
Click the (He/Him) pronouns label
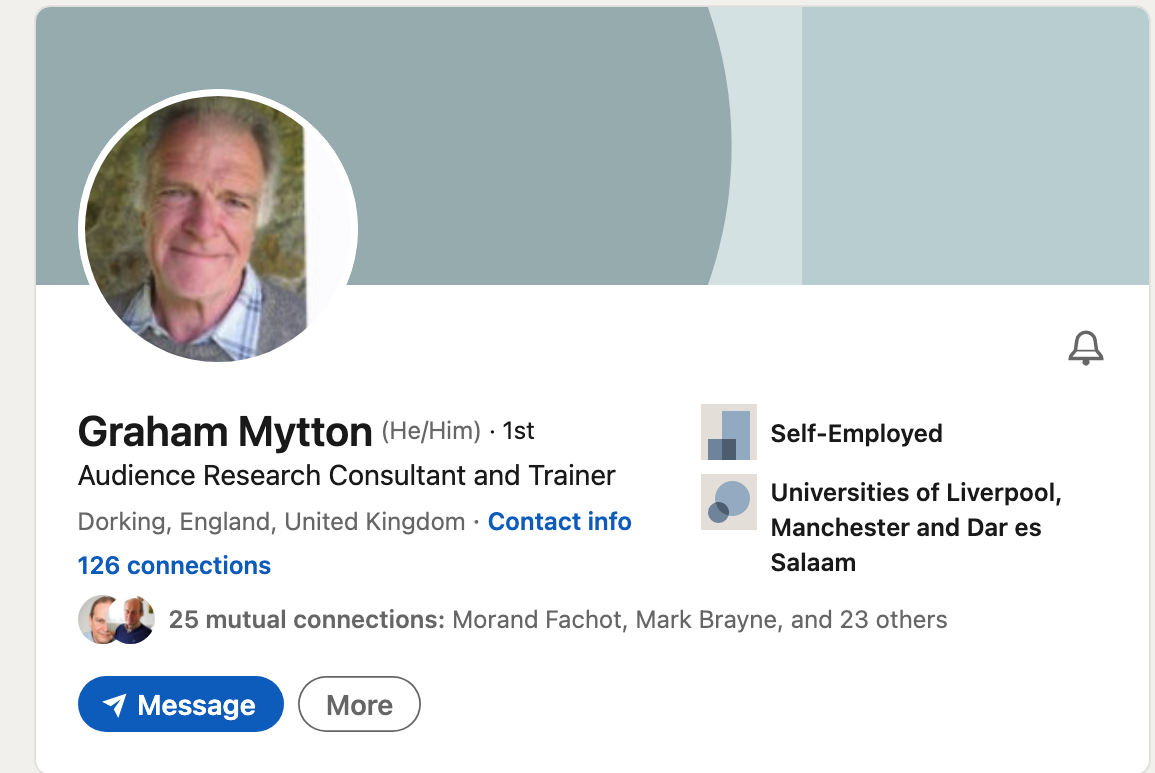coord(432,432)
